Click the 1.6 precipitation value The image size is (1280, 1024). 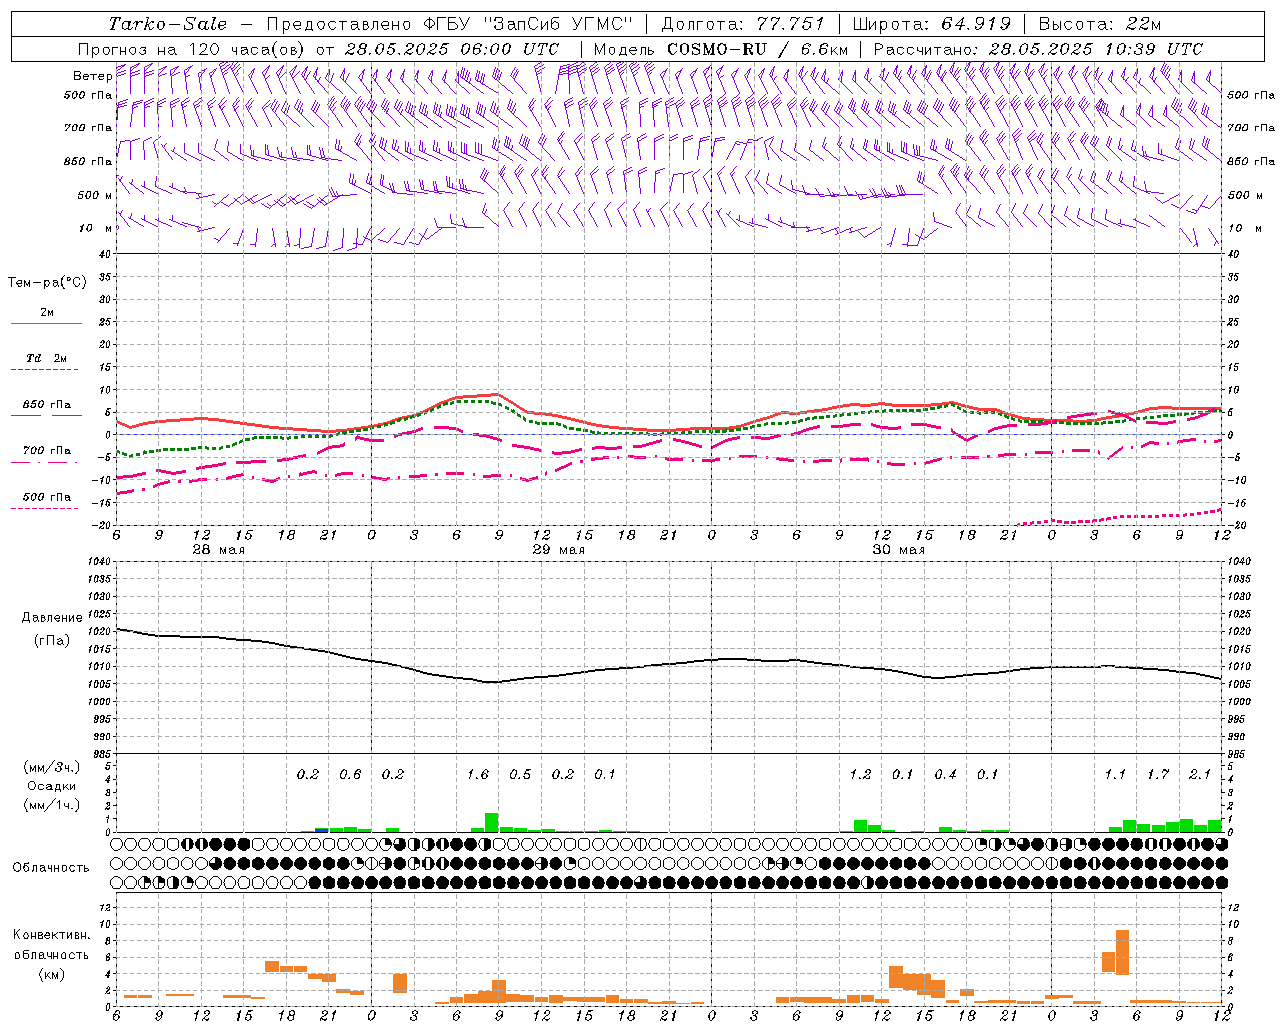478,775
